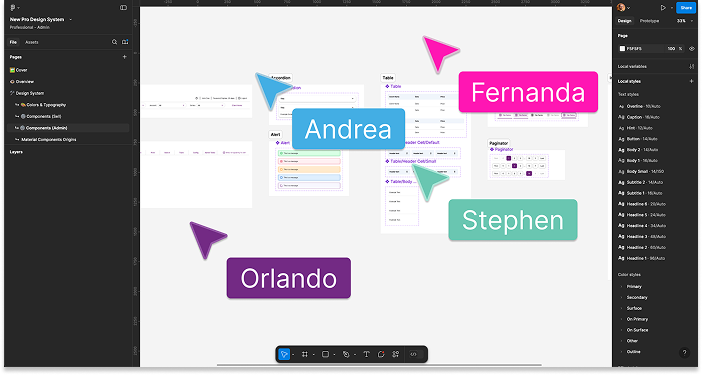This screenshot has height=375, width=702.
Task: Click the Layers section header
Action: click(16, 152)
